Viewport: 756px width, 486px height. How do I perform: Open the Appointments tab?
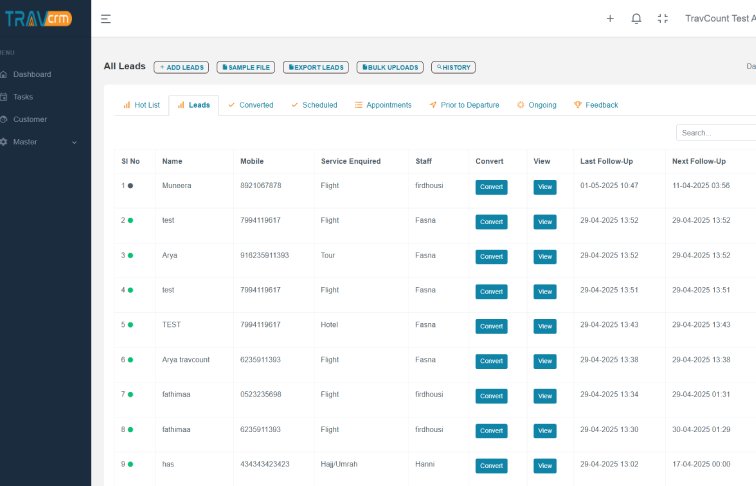point(383,105)
